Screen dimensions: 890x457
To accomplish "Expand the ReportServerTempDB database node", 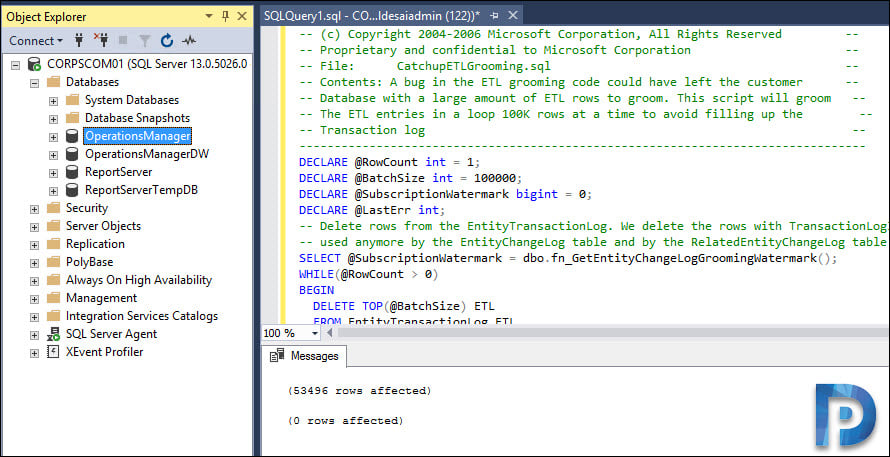I will 53,191.
